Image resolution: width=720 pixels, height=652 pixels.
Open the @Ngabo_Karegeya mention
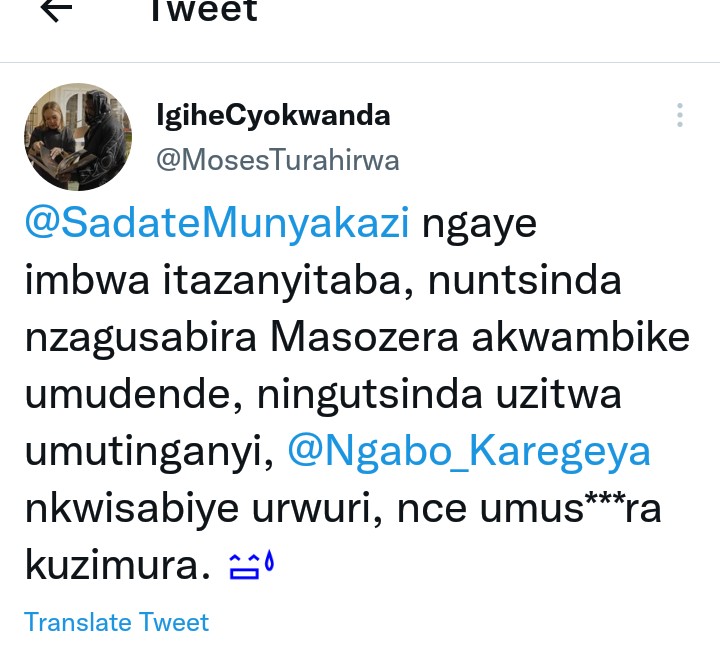coord(469,451)
